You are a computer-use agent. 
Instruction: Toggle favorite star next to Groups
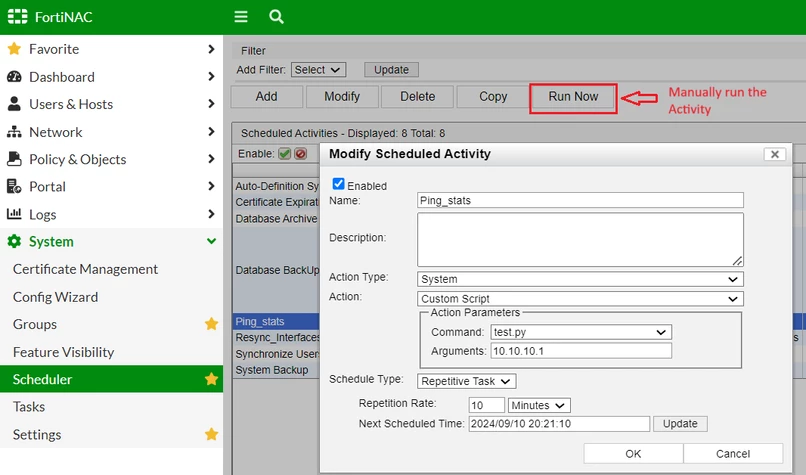pos(211,324)
